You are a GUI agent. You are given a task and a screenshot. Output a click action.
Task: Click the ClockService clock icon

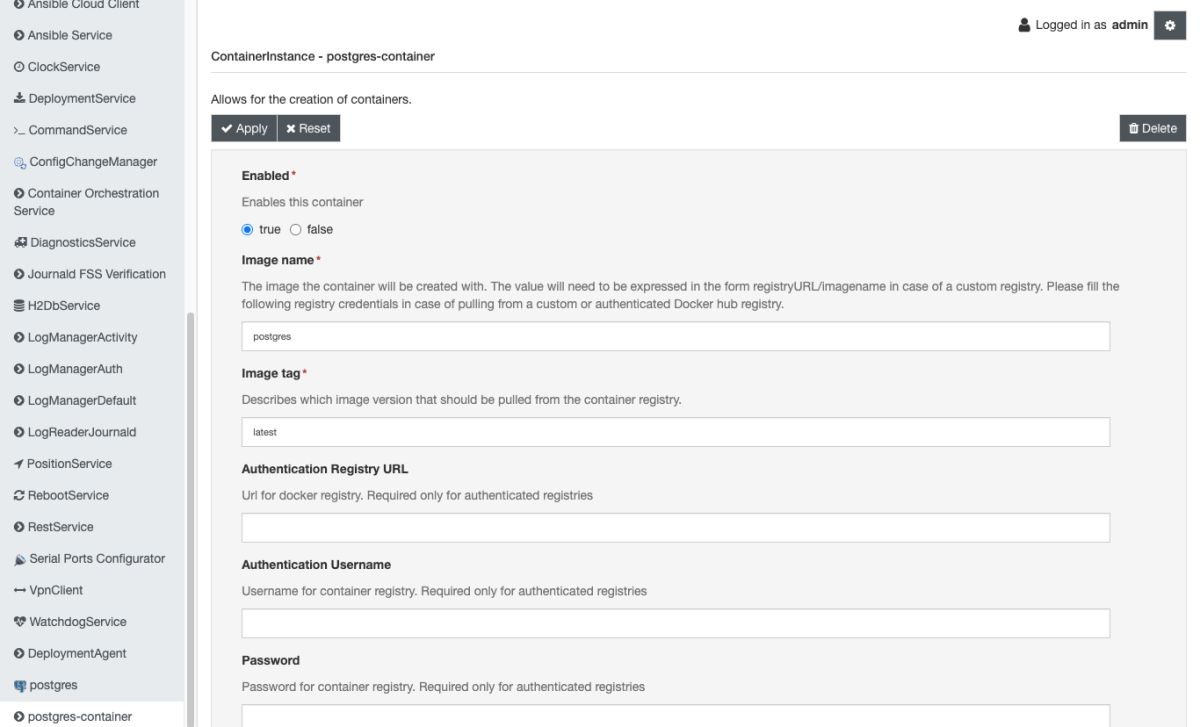19,67
